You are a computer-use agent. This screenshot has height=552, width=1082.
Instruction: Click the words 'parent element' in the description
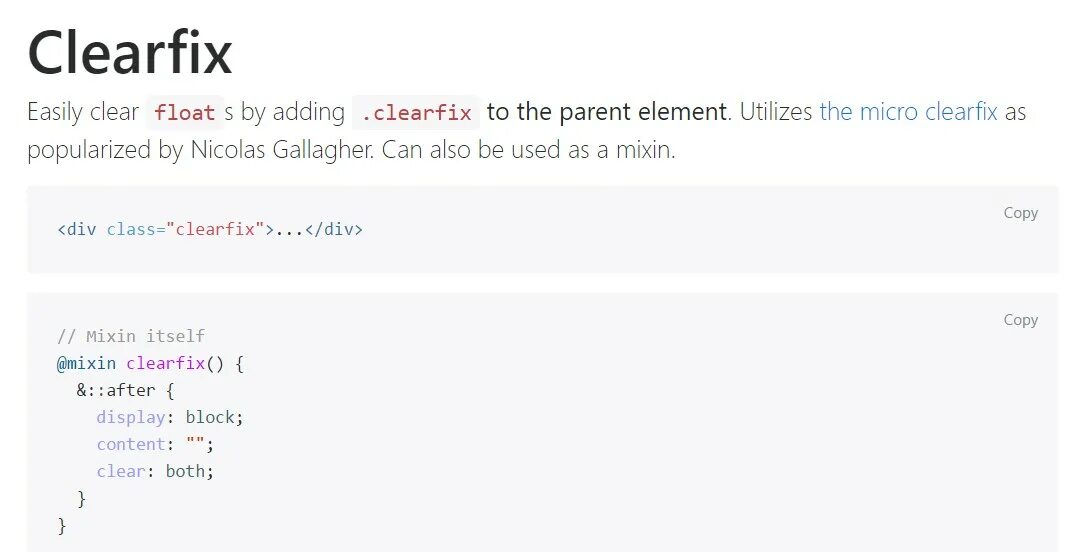641,112
